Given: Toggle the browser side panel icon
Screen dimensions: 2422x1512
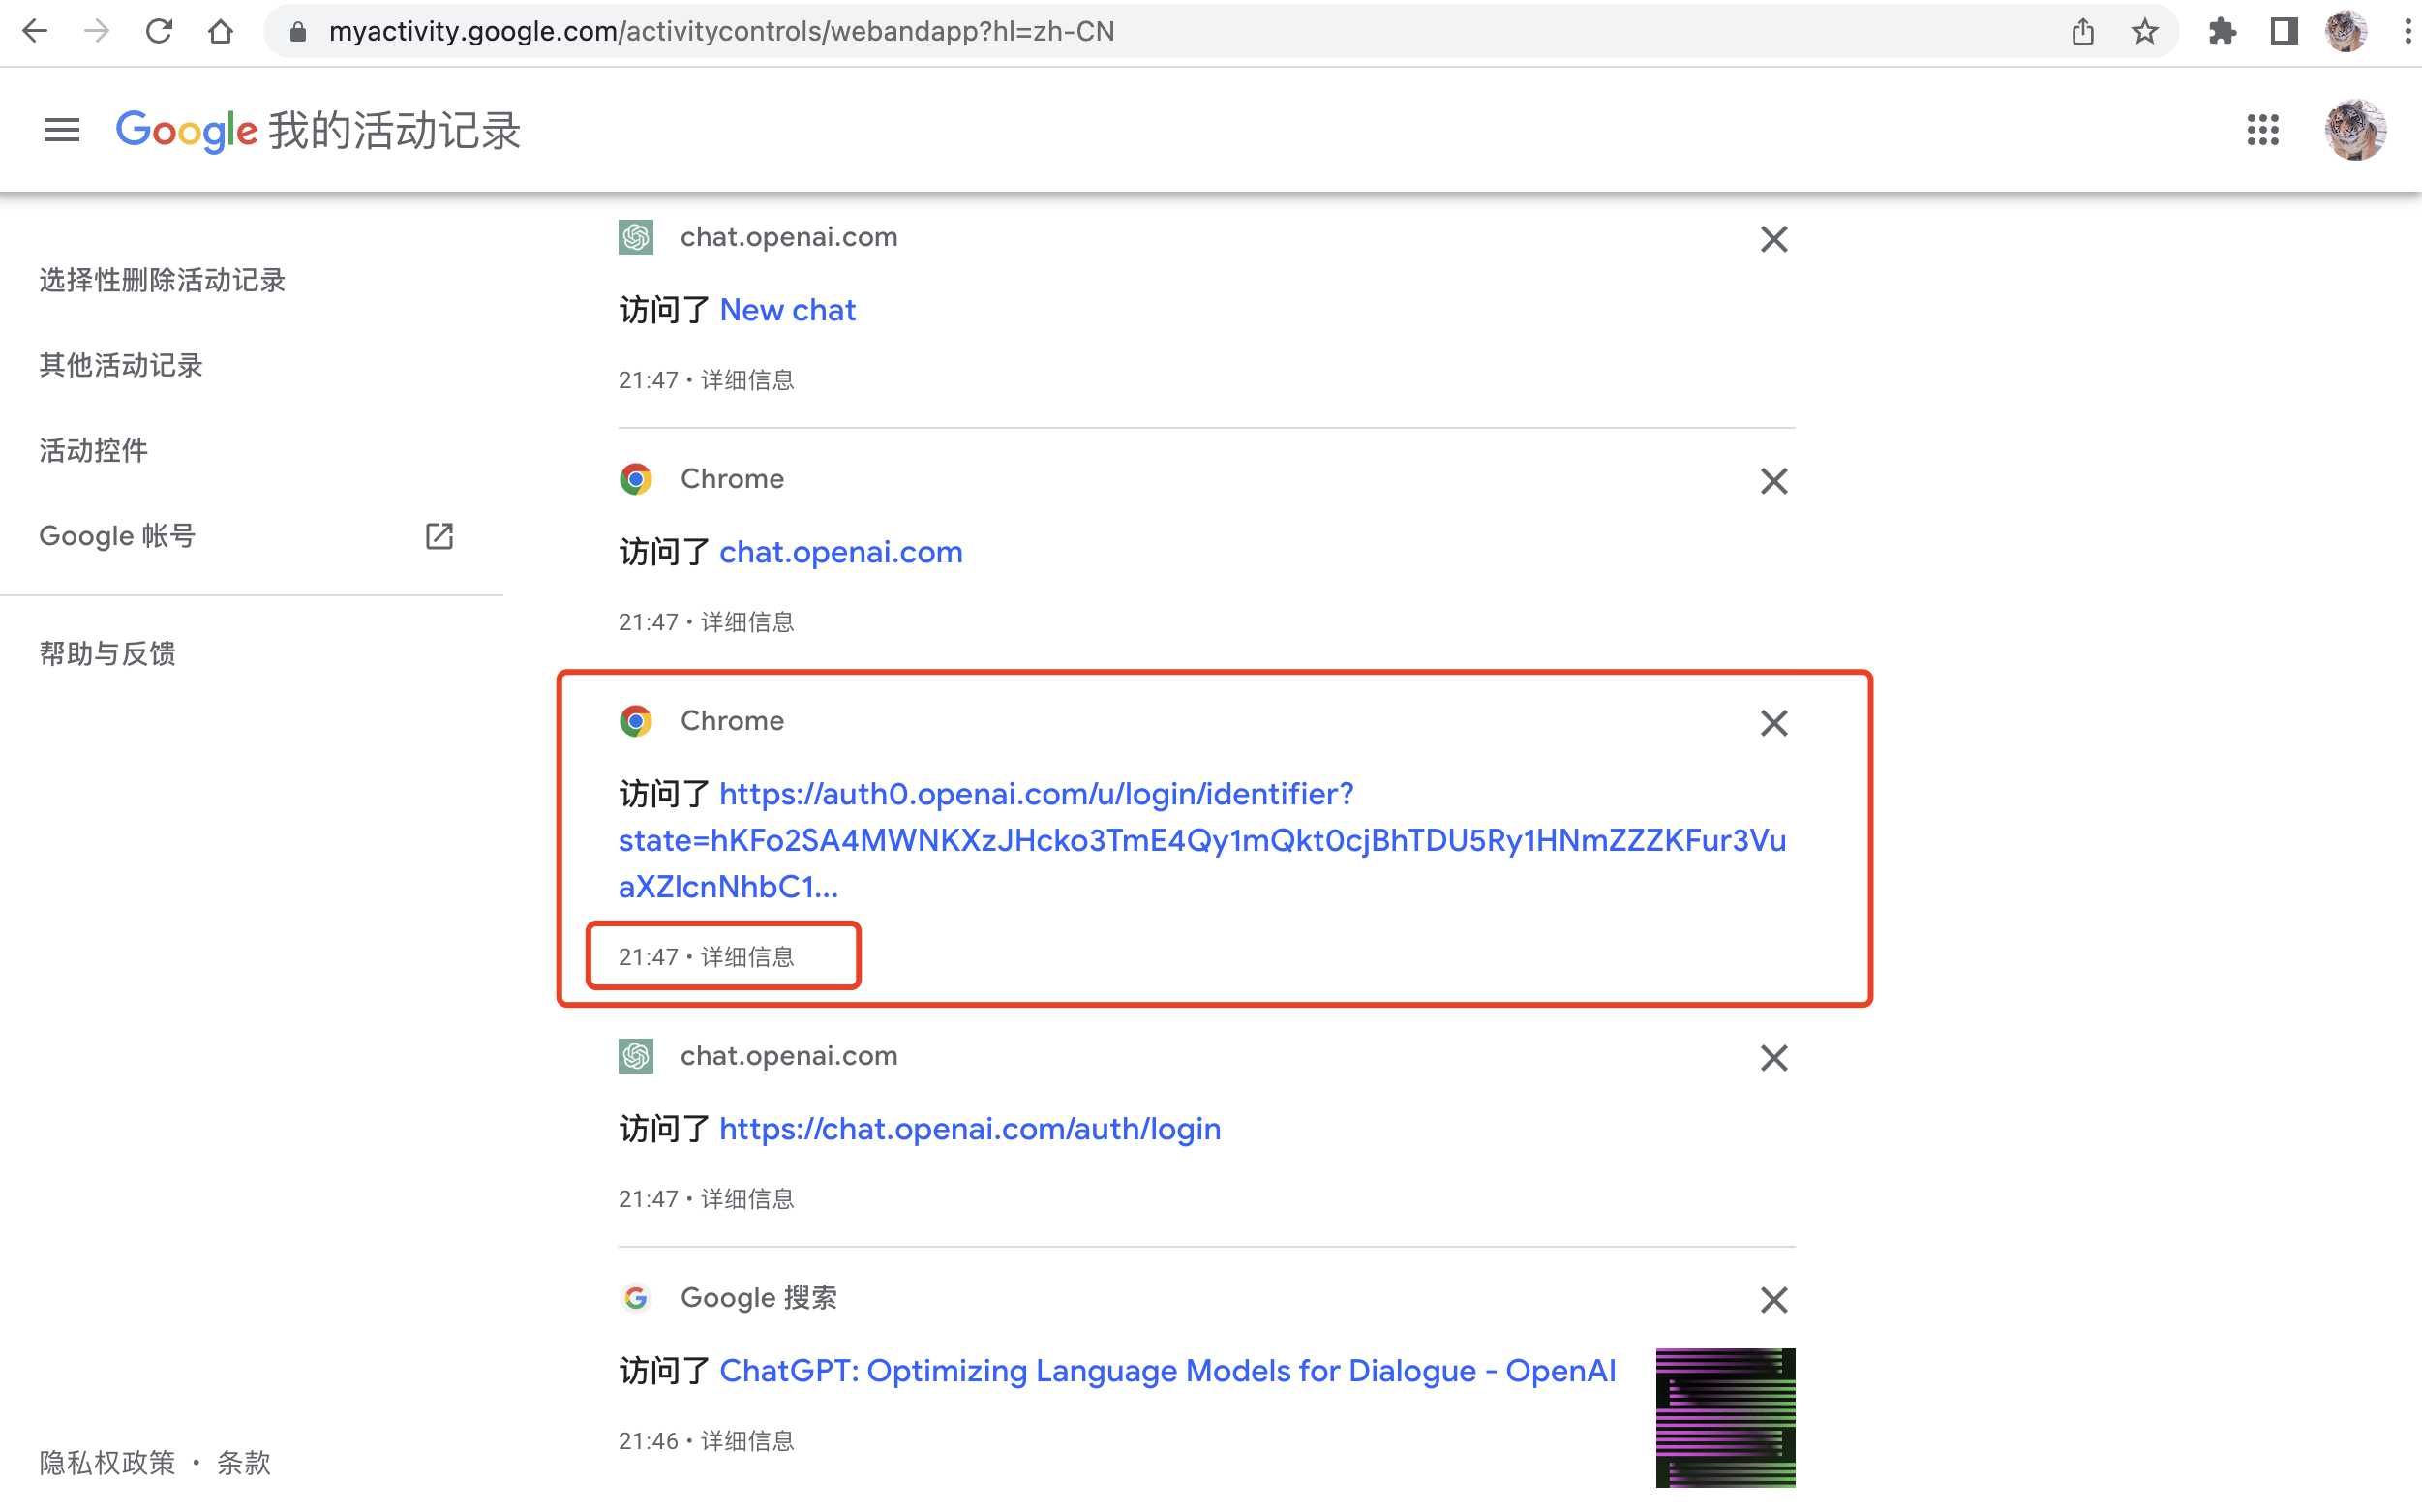Looking at the screenshot, I should click(2284, 32).
